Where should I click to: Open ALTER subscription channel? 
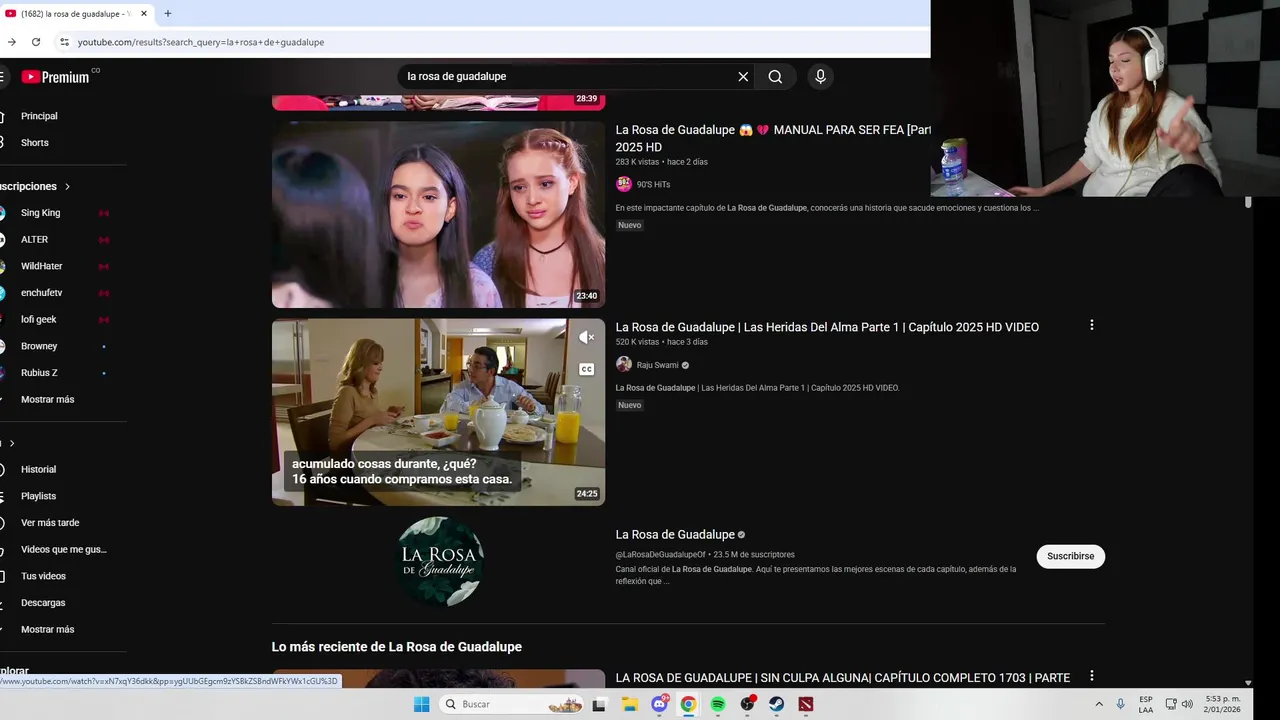[x=34, y=239]
